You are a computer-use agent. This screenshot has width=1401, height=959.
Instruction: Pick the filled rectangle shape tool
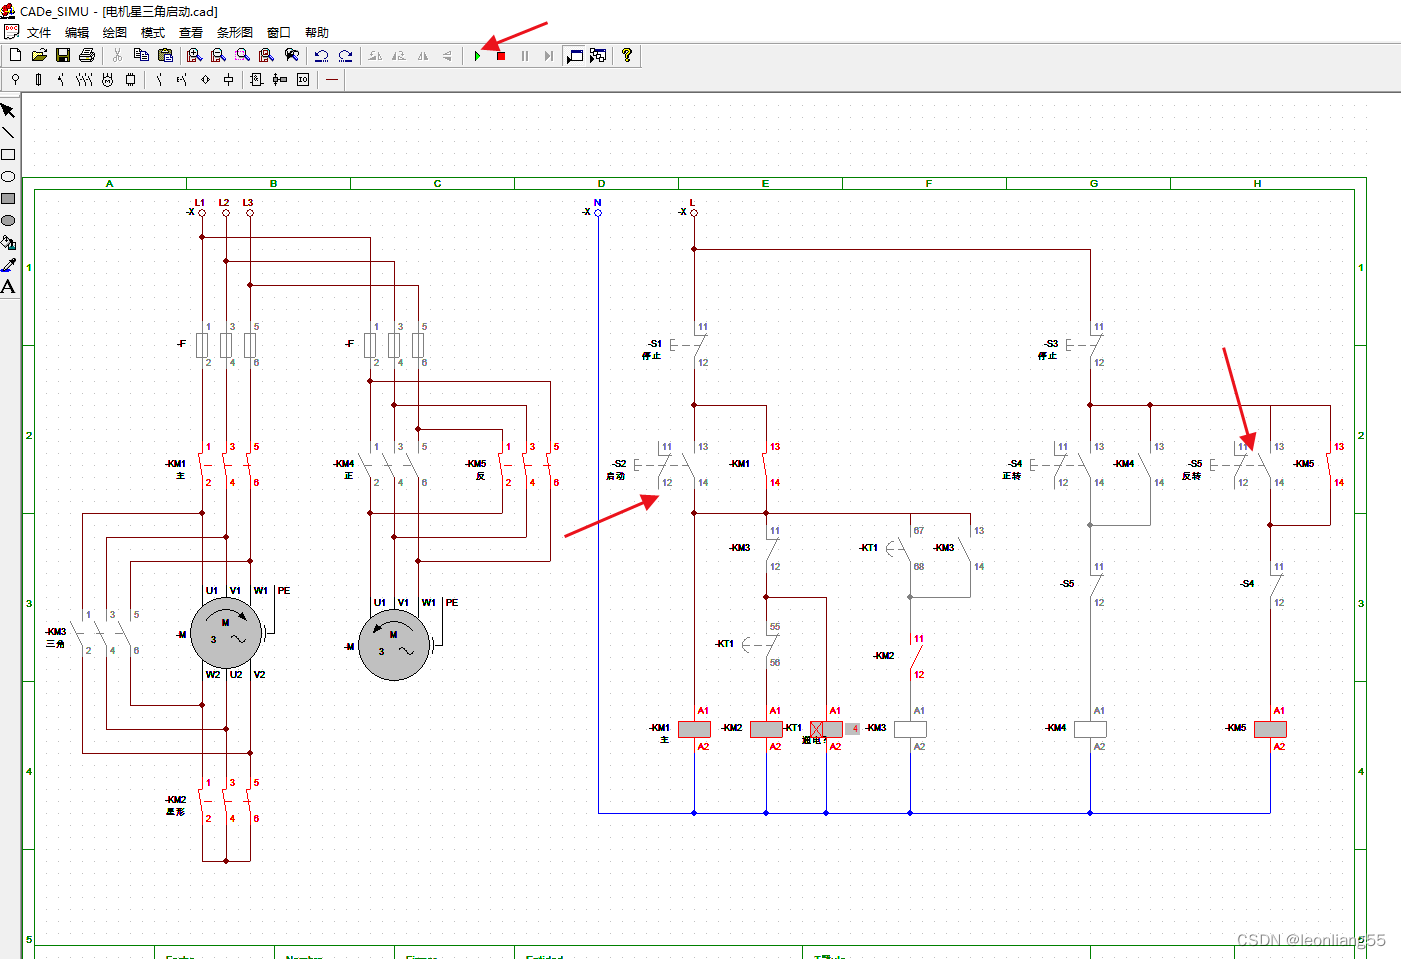pyautogui.click(x=8, y=199)
